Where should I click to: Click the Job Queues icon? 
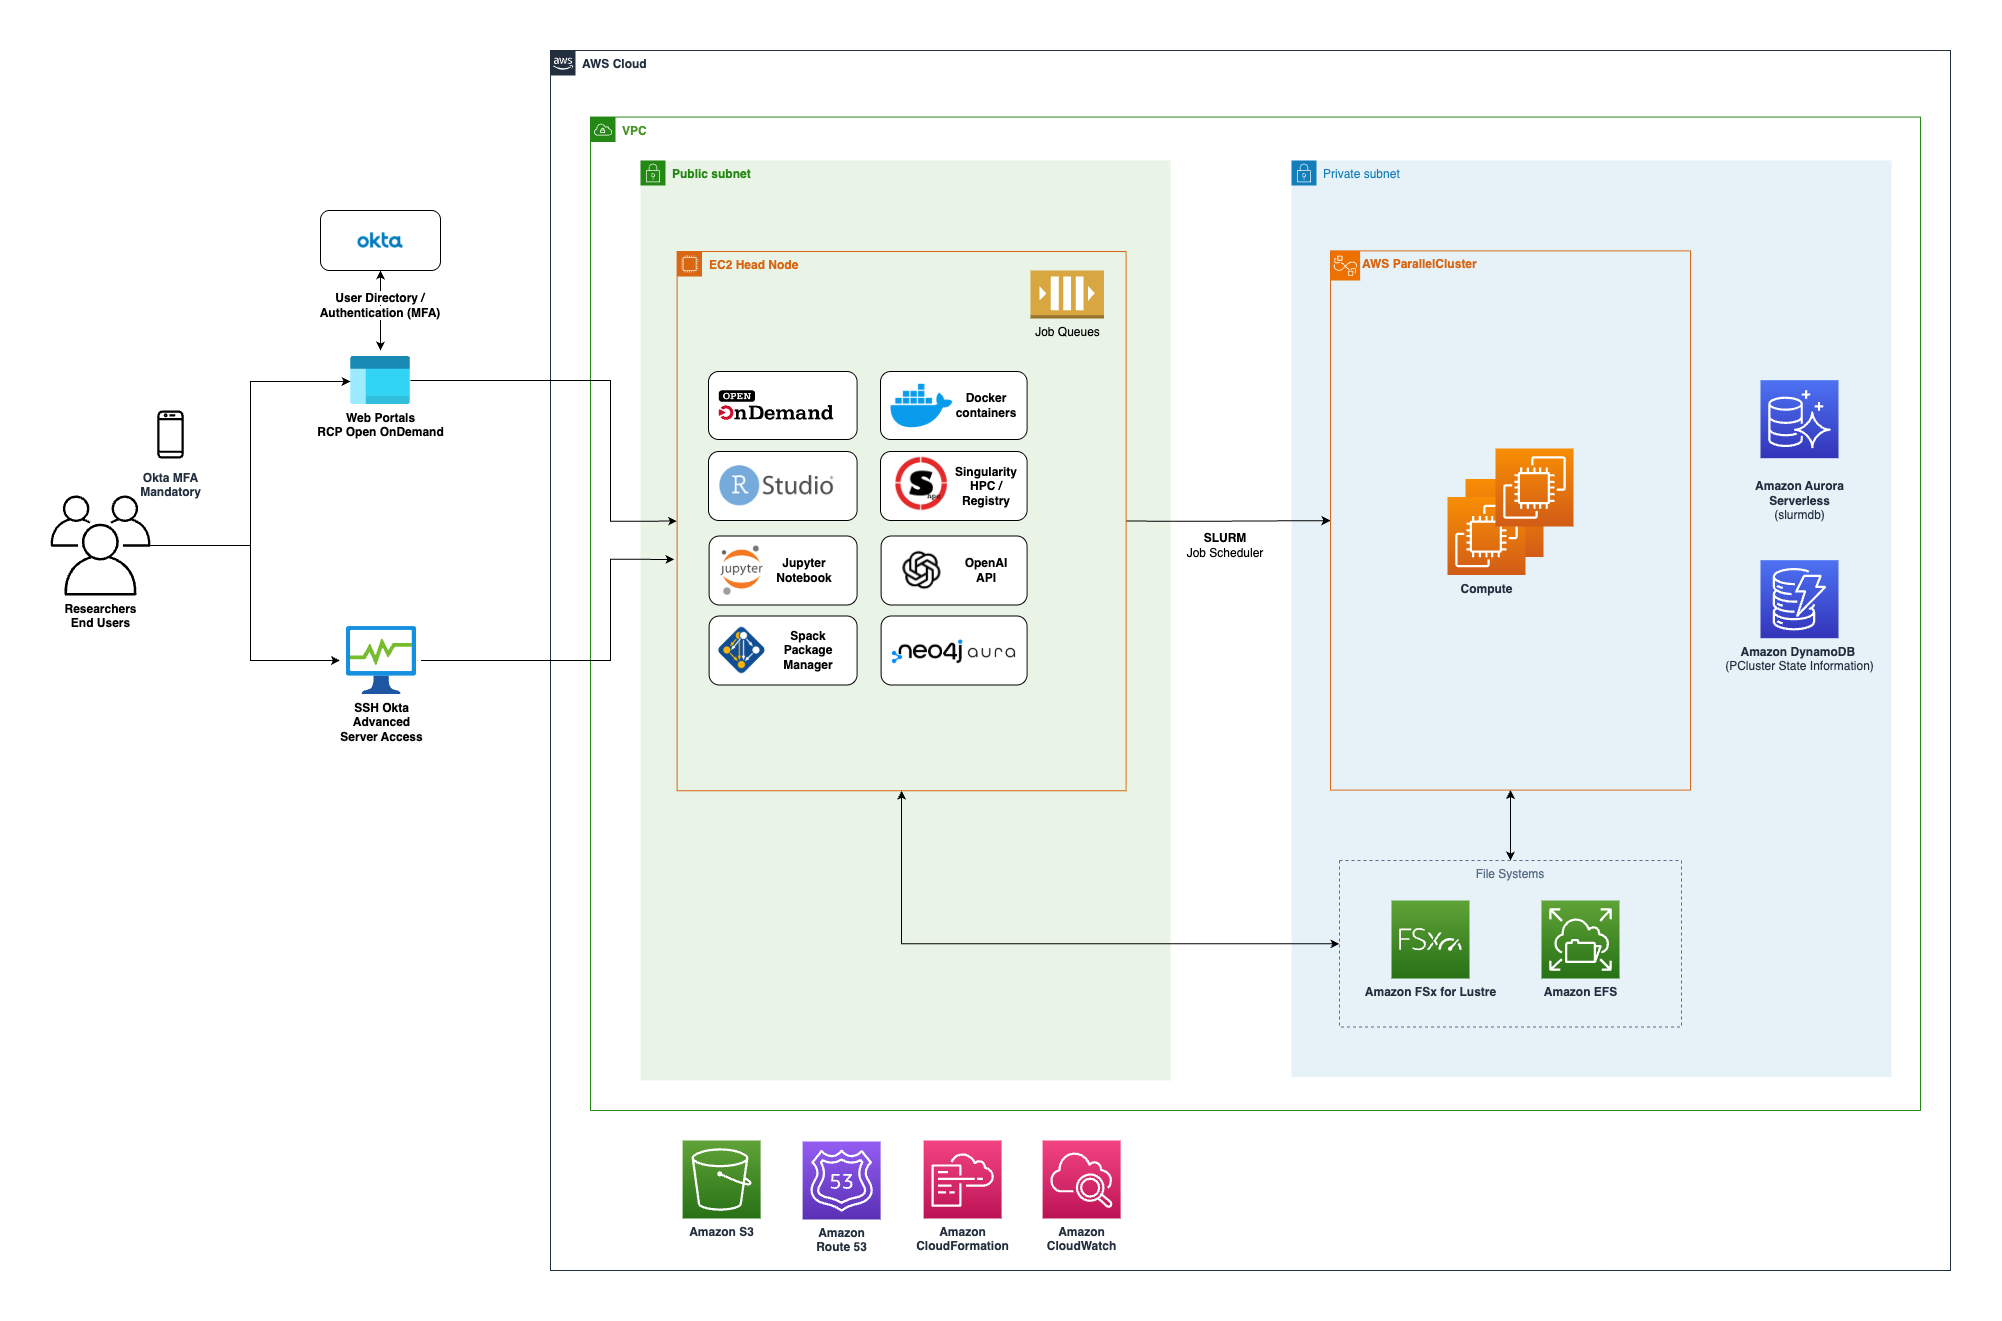(x=1066, y=295)
